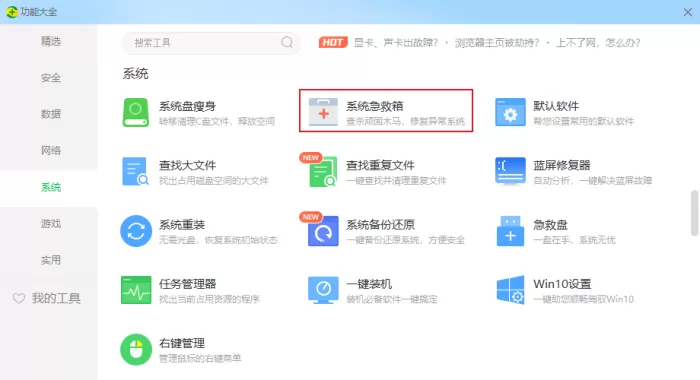This screenshot has width=700, height=380.
Task: Click the 一键查找并清理重复文件 description
Action: (396, 181)
